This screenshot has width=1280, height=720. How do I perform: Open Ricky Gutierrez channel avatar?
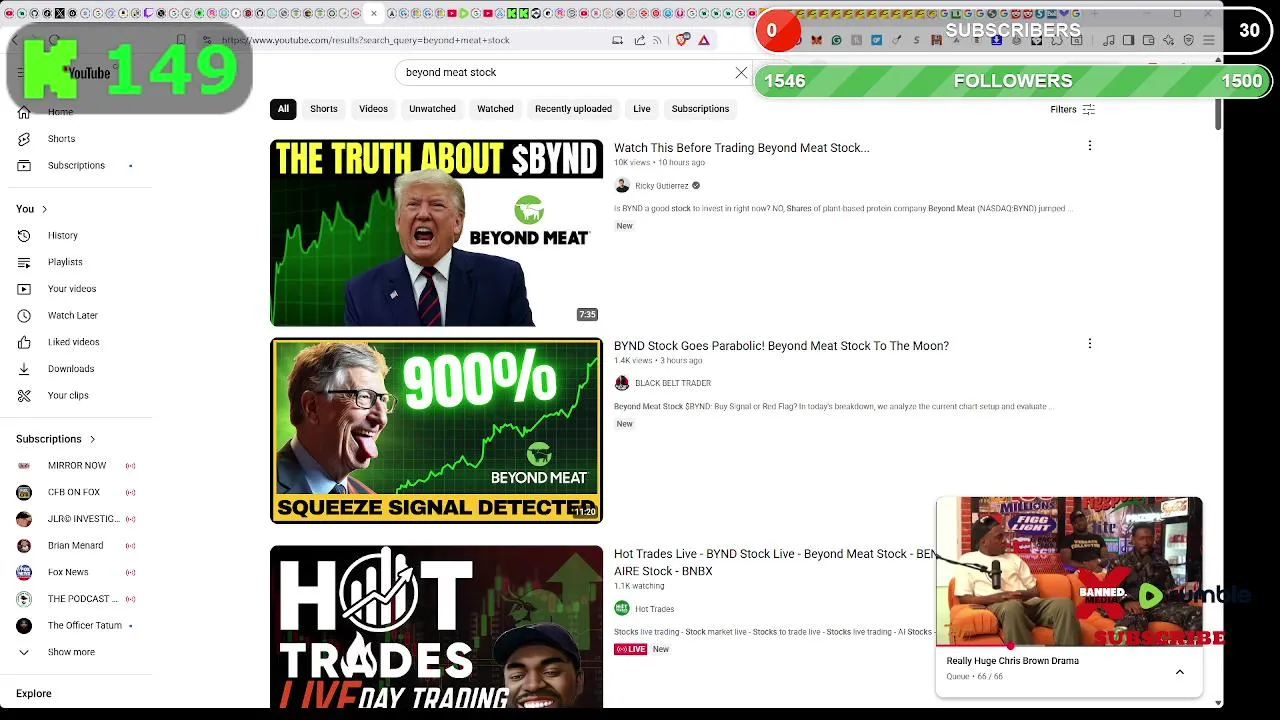pos(622,185)
